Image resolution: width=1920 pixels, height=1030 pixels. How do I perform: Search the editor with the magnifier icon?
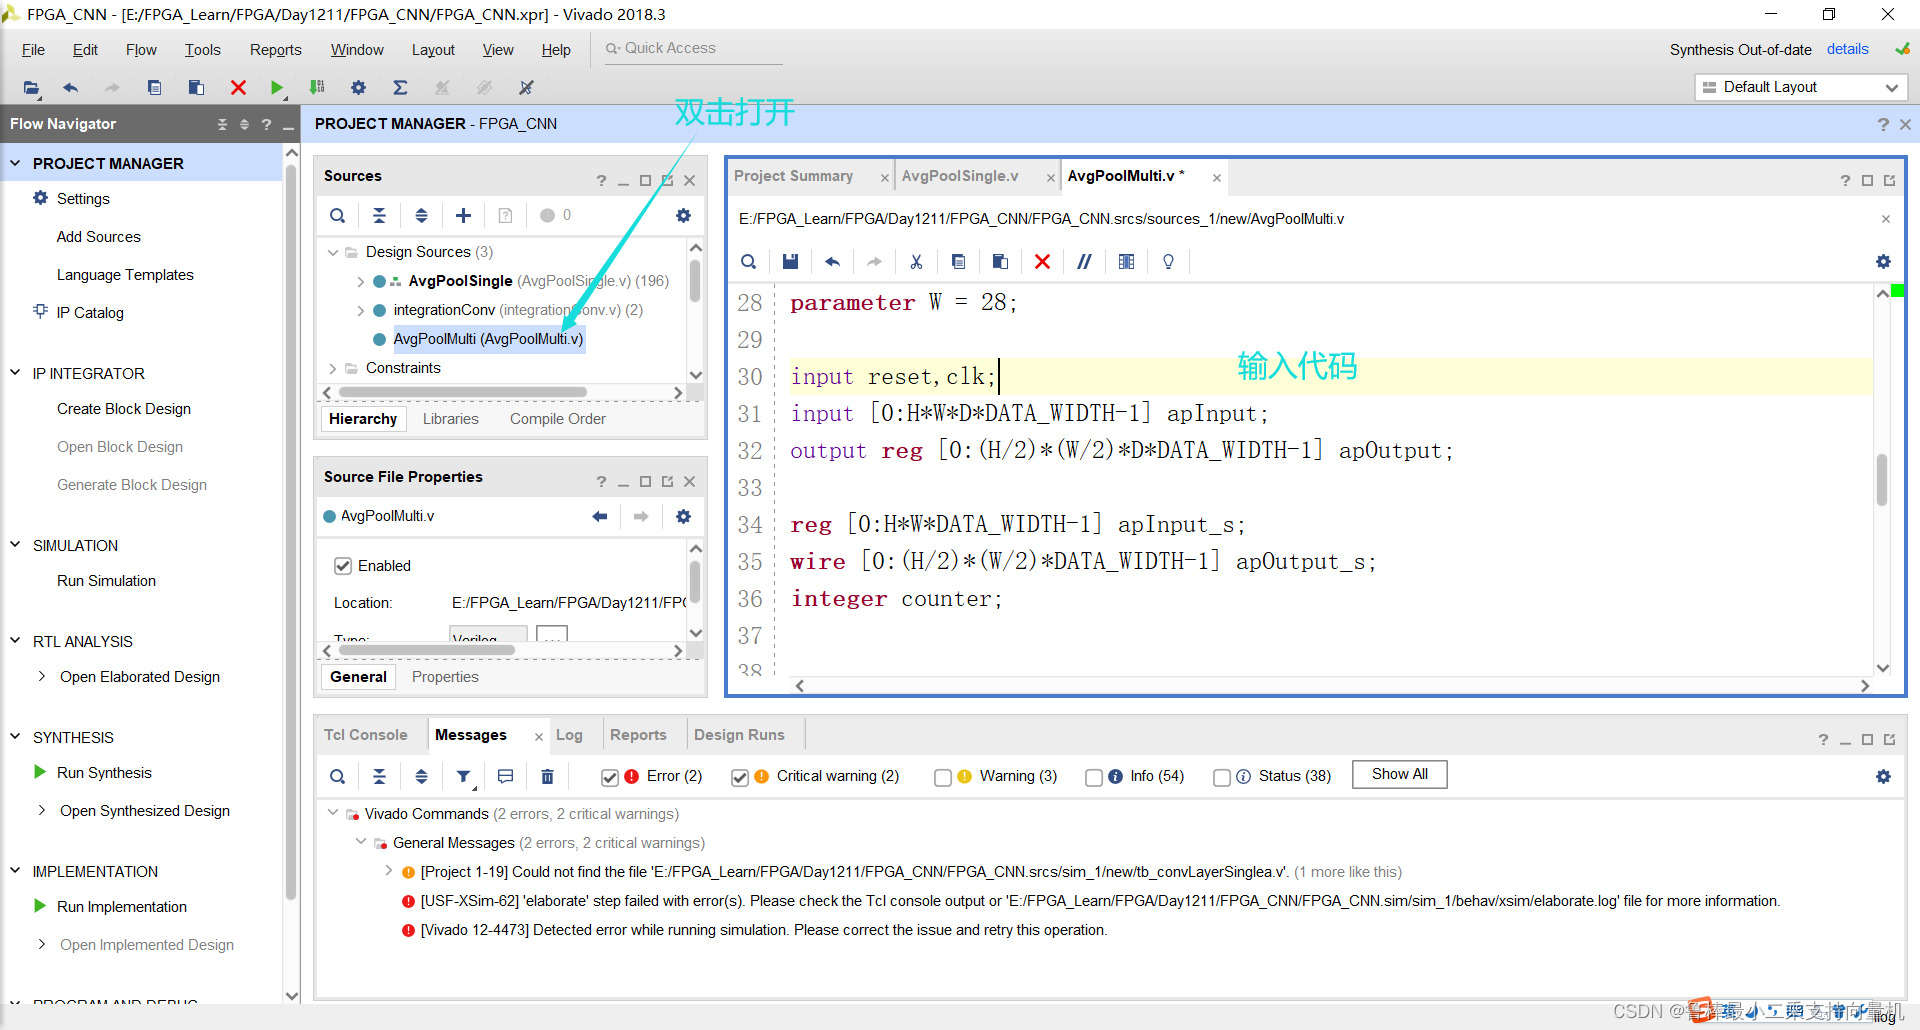click(748, 261)
